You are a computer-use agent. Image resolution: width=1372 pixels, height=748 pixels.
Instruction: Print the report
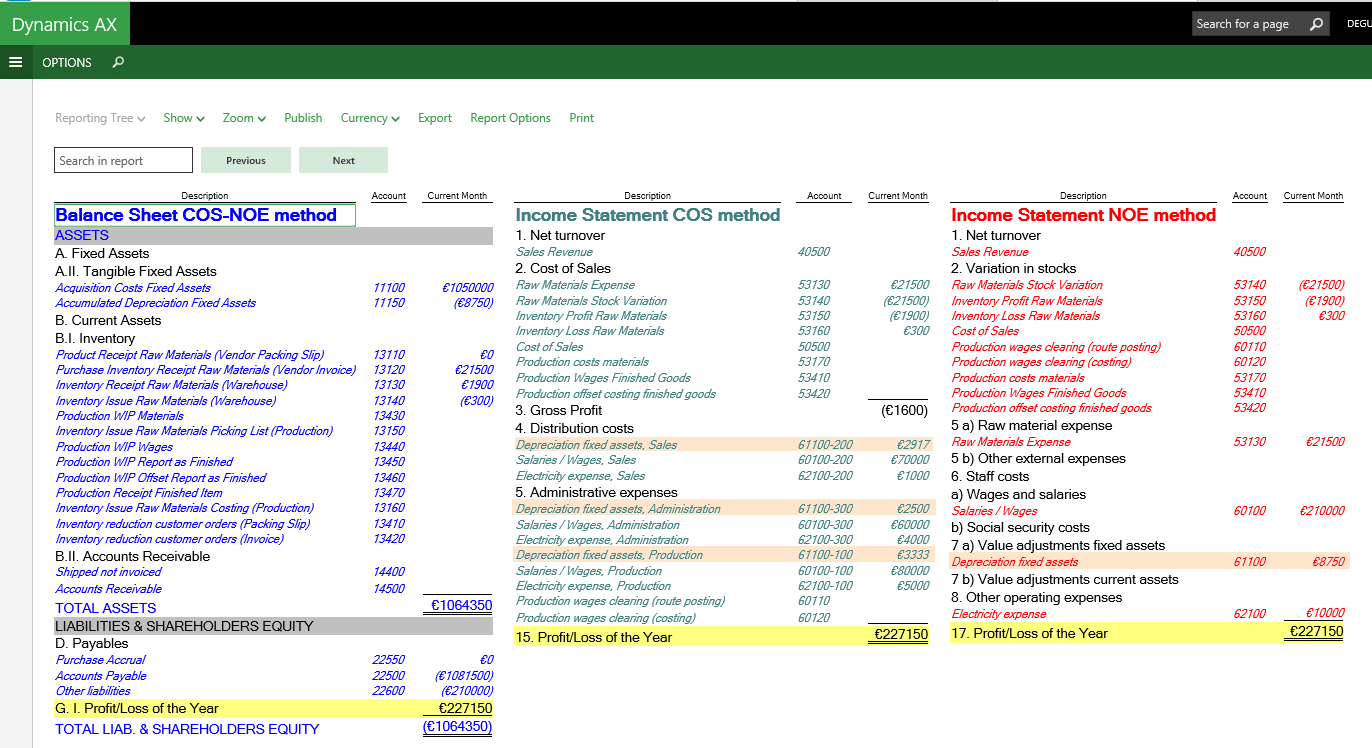click(581, 118)
